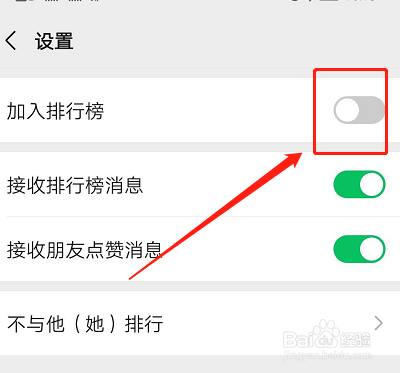Click the red arrow annotation graphic
This screenshot has height=373, width=400.
click(216, 216)
